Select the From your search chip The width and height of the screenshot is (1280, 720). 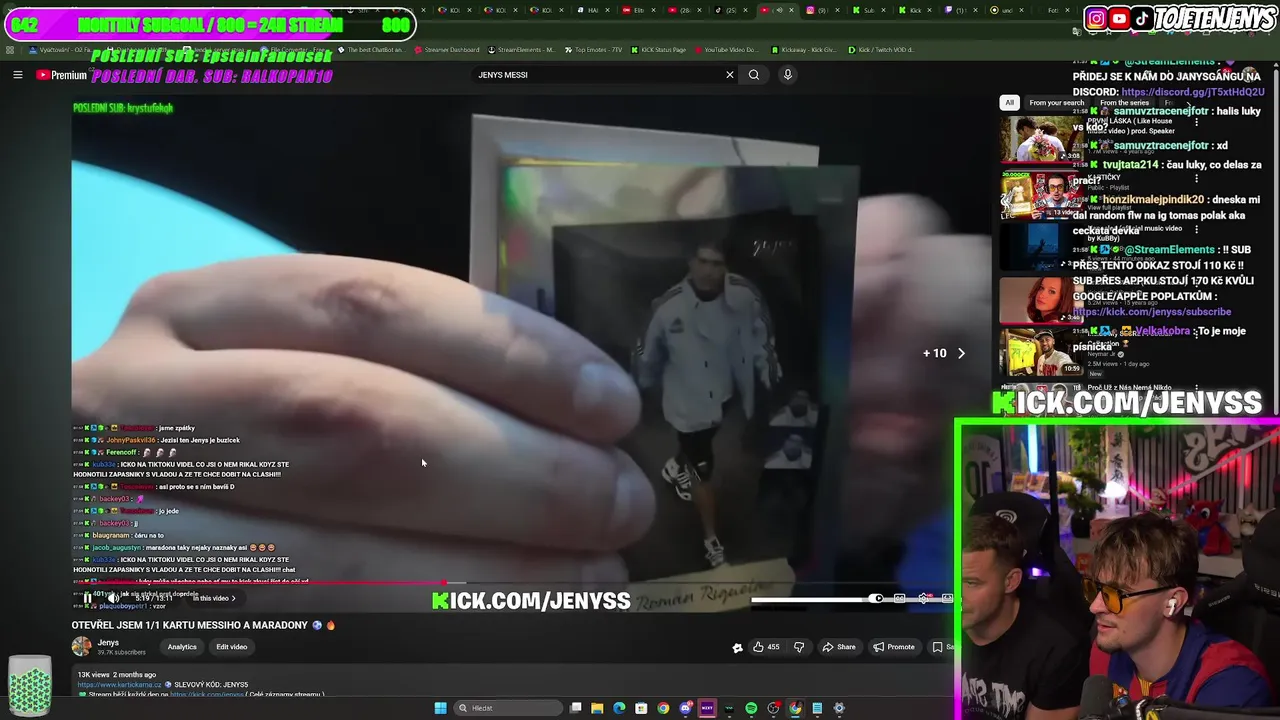[1056, 102]
